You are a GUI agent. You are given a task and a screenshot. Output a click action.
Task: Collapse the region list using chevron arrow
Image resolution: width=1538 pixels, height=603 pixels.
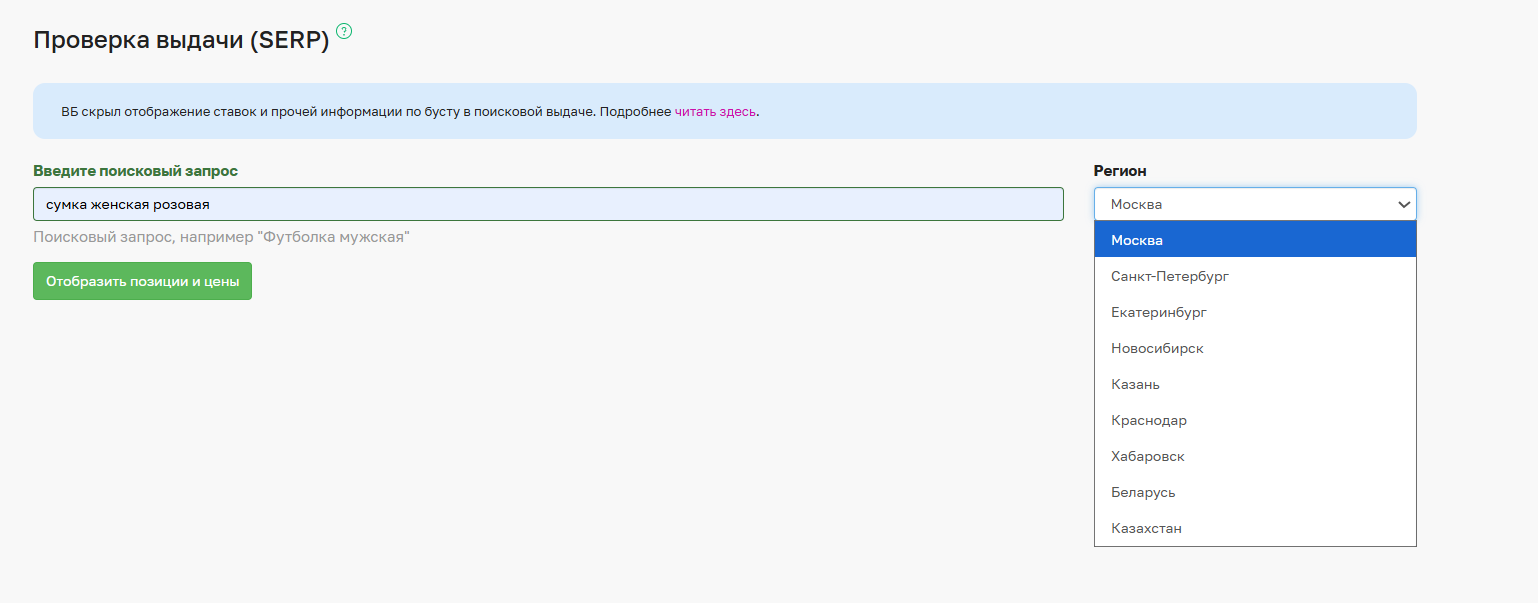(x=1404, y=204)
